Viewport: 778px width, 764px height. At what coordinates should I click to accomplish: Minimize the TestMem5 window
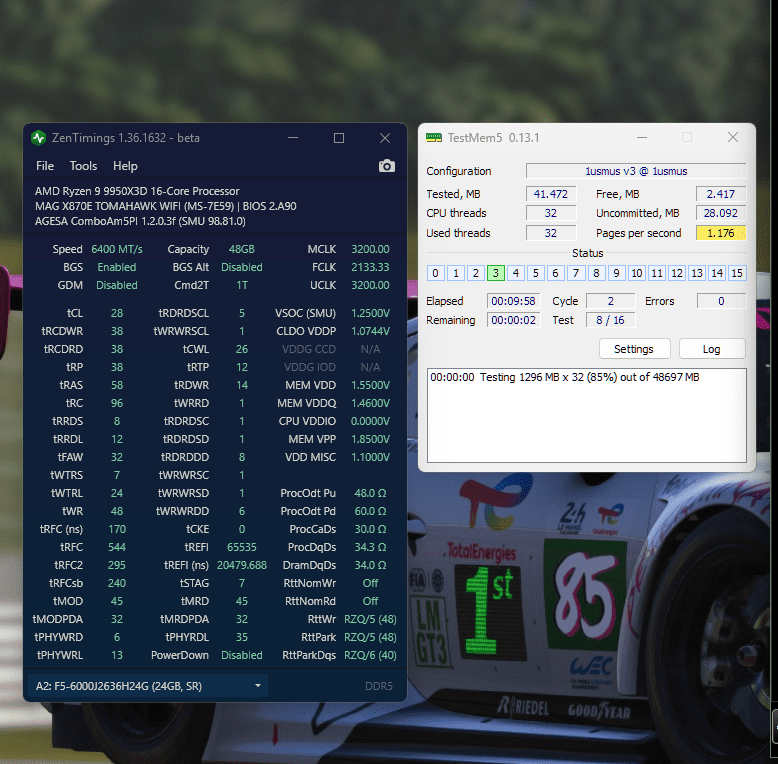pos(642,137)
